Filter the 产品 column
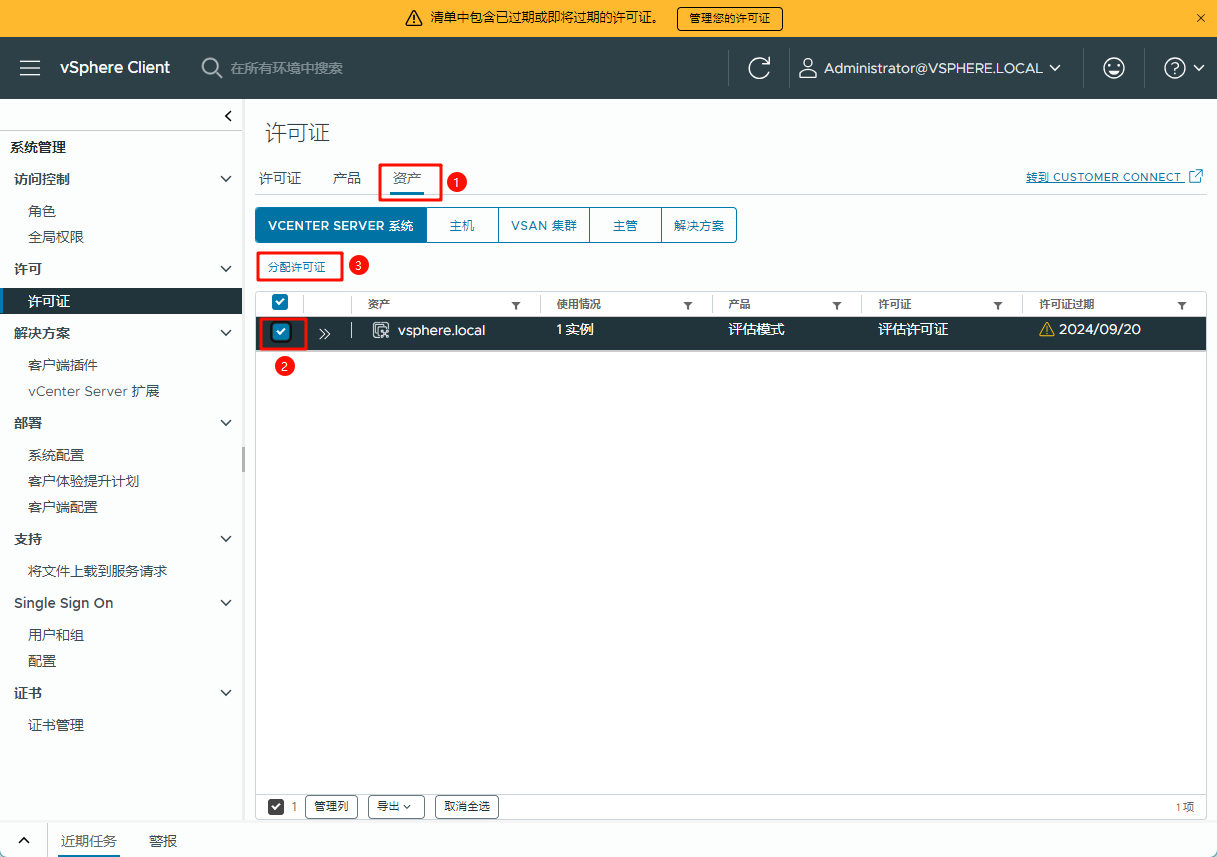Viewport: 1217px width, 857px height. [x=837, y=305]
